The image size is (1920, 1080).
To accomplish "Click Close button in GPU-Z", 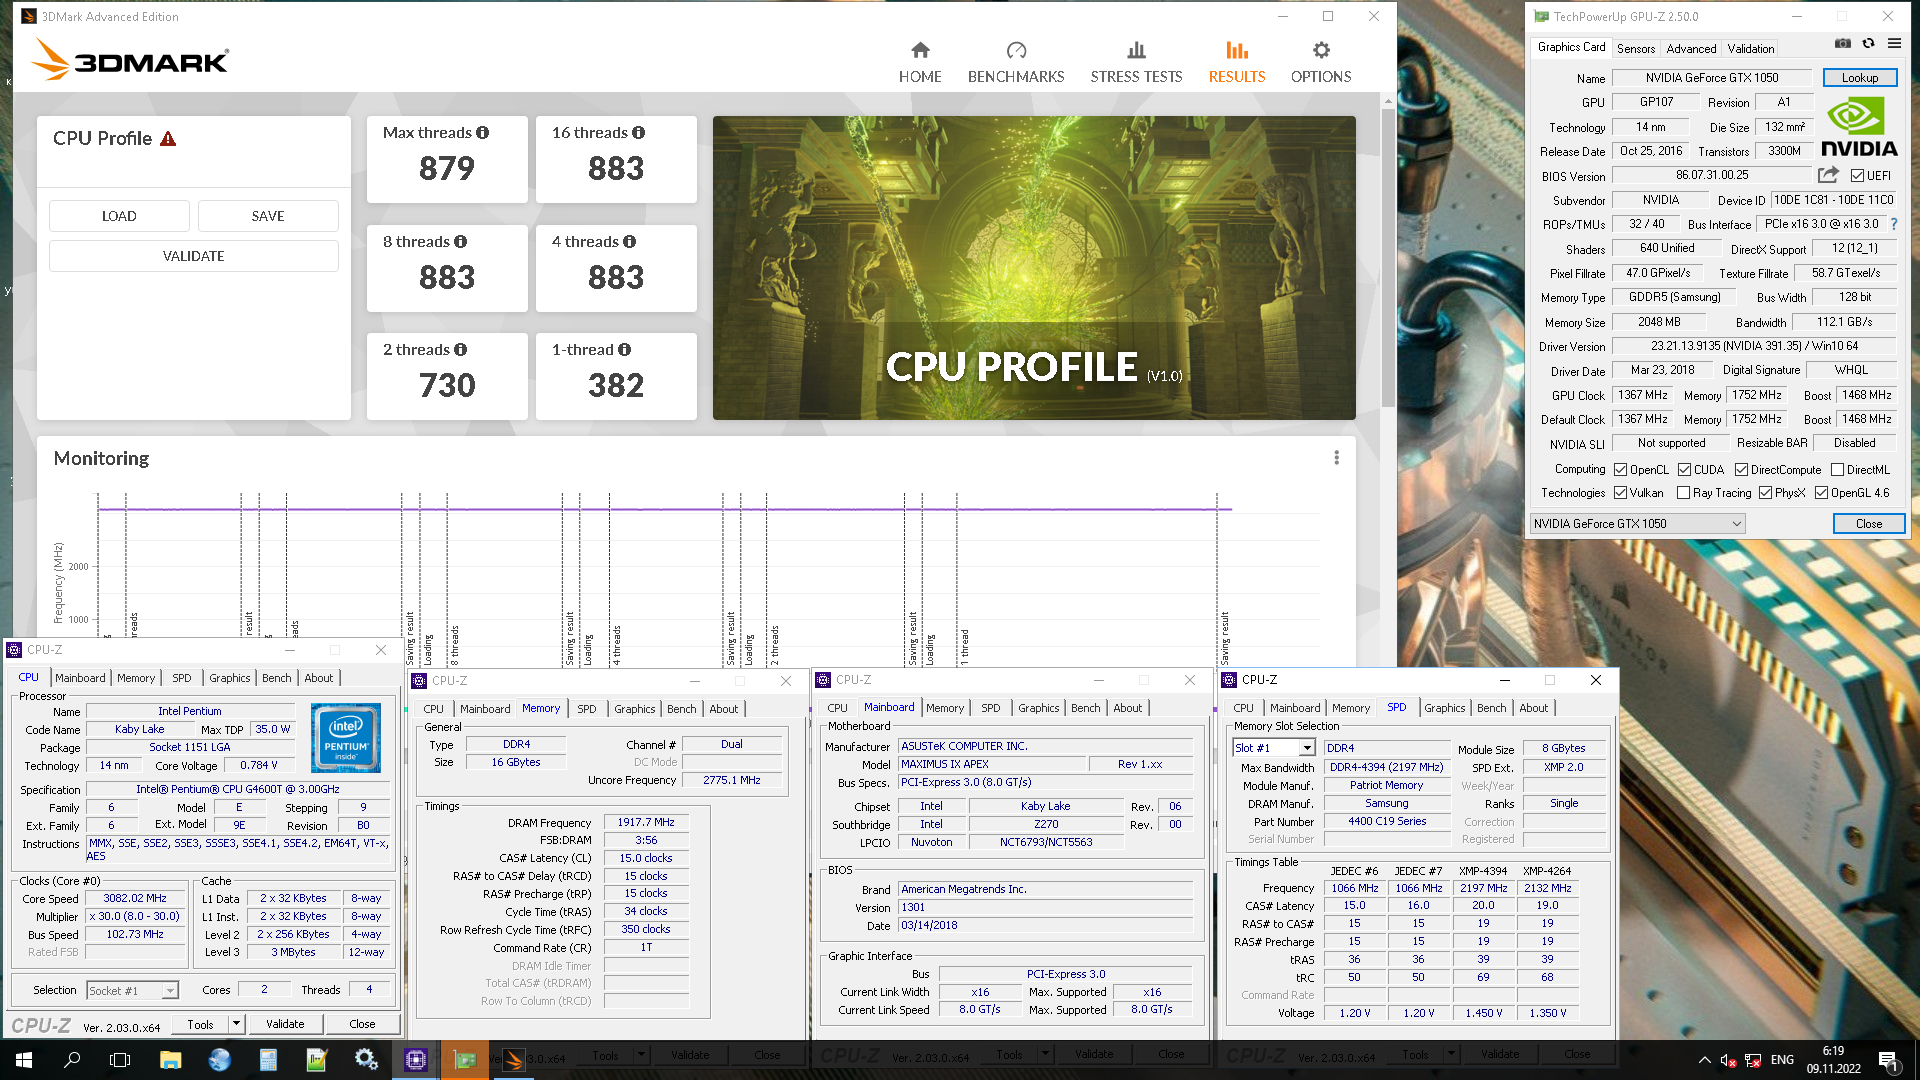I will 1869,524.
